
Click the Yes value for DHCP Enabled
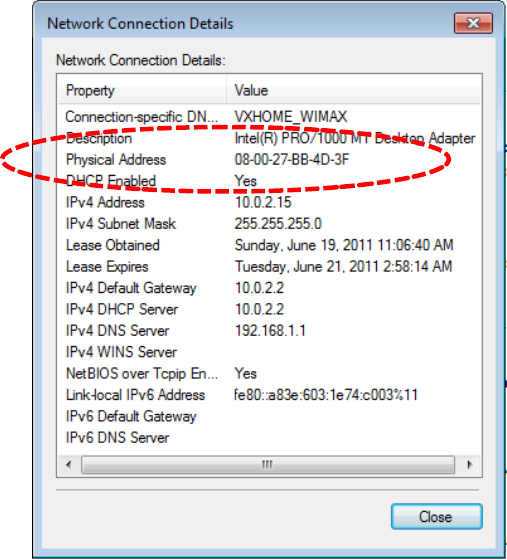[x=246, y=181]
